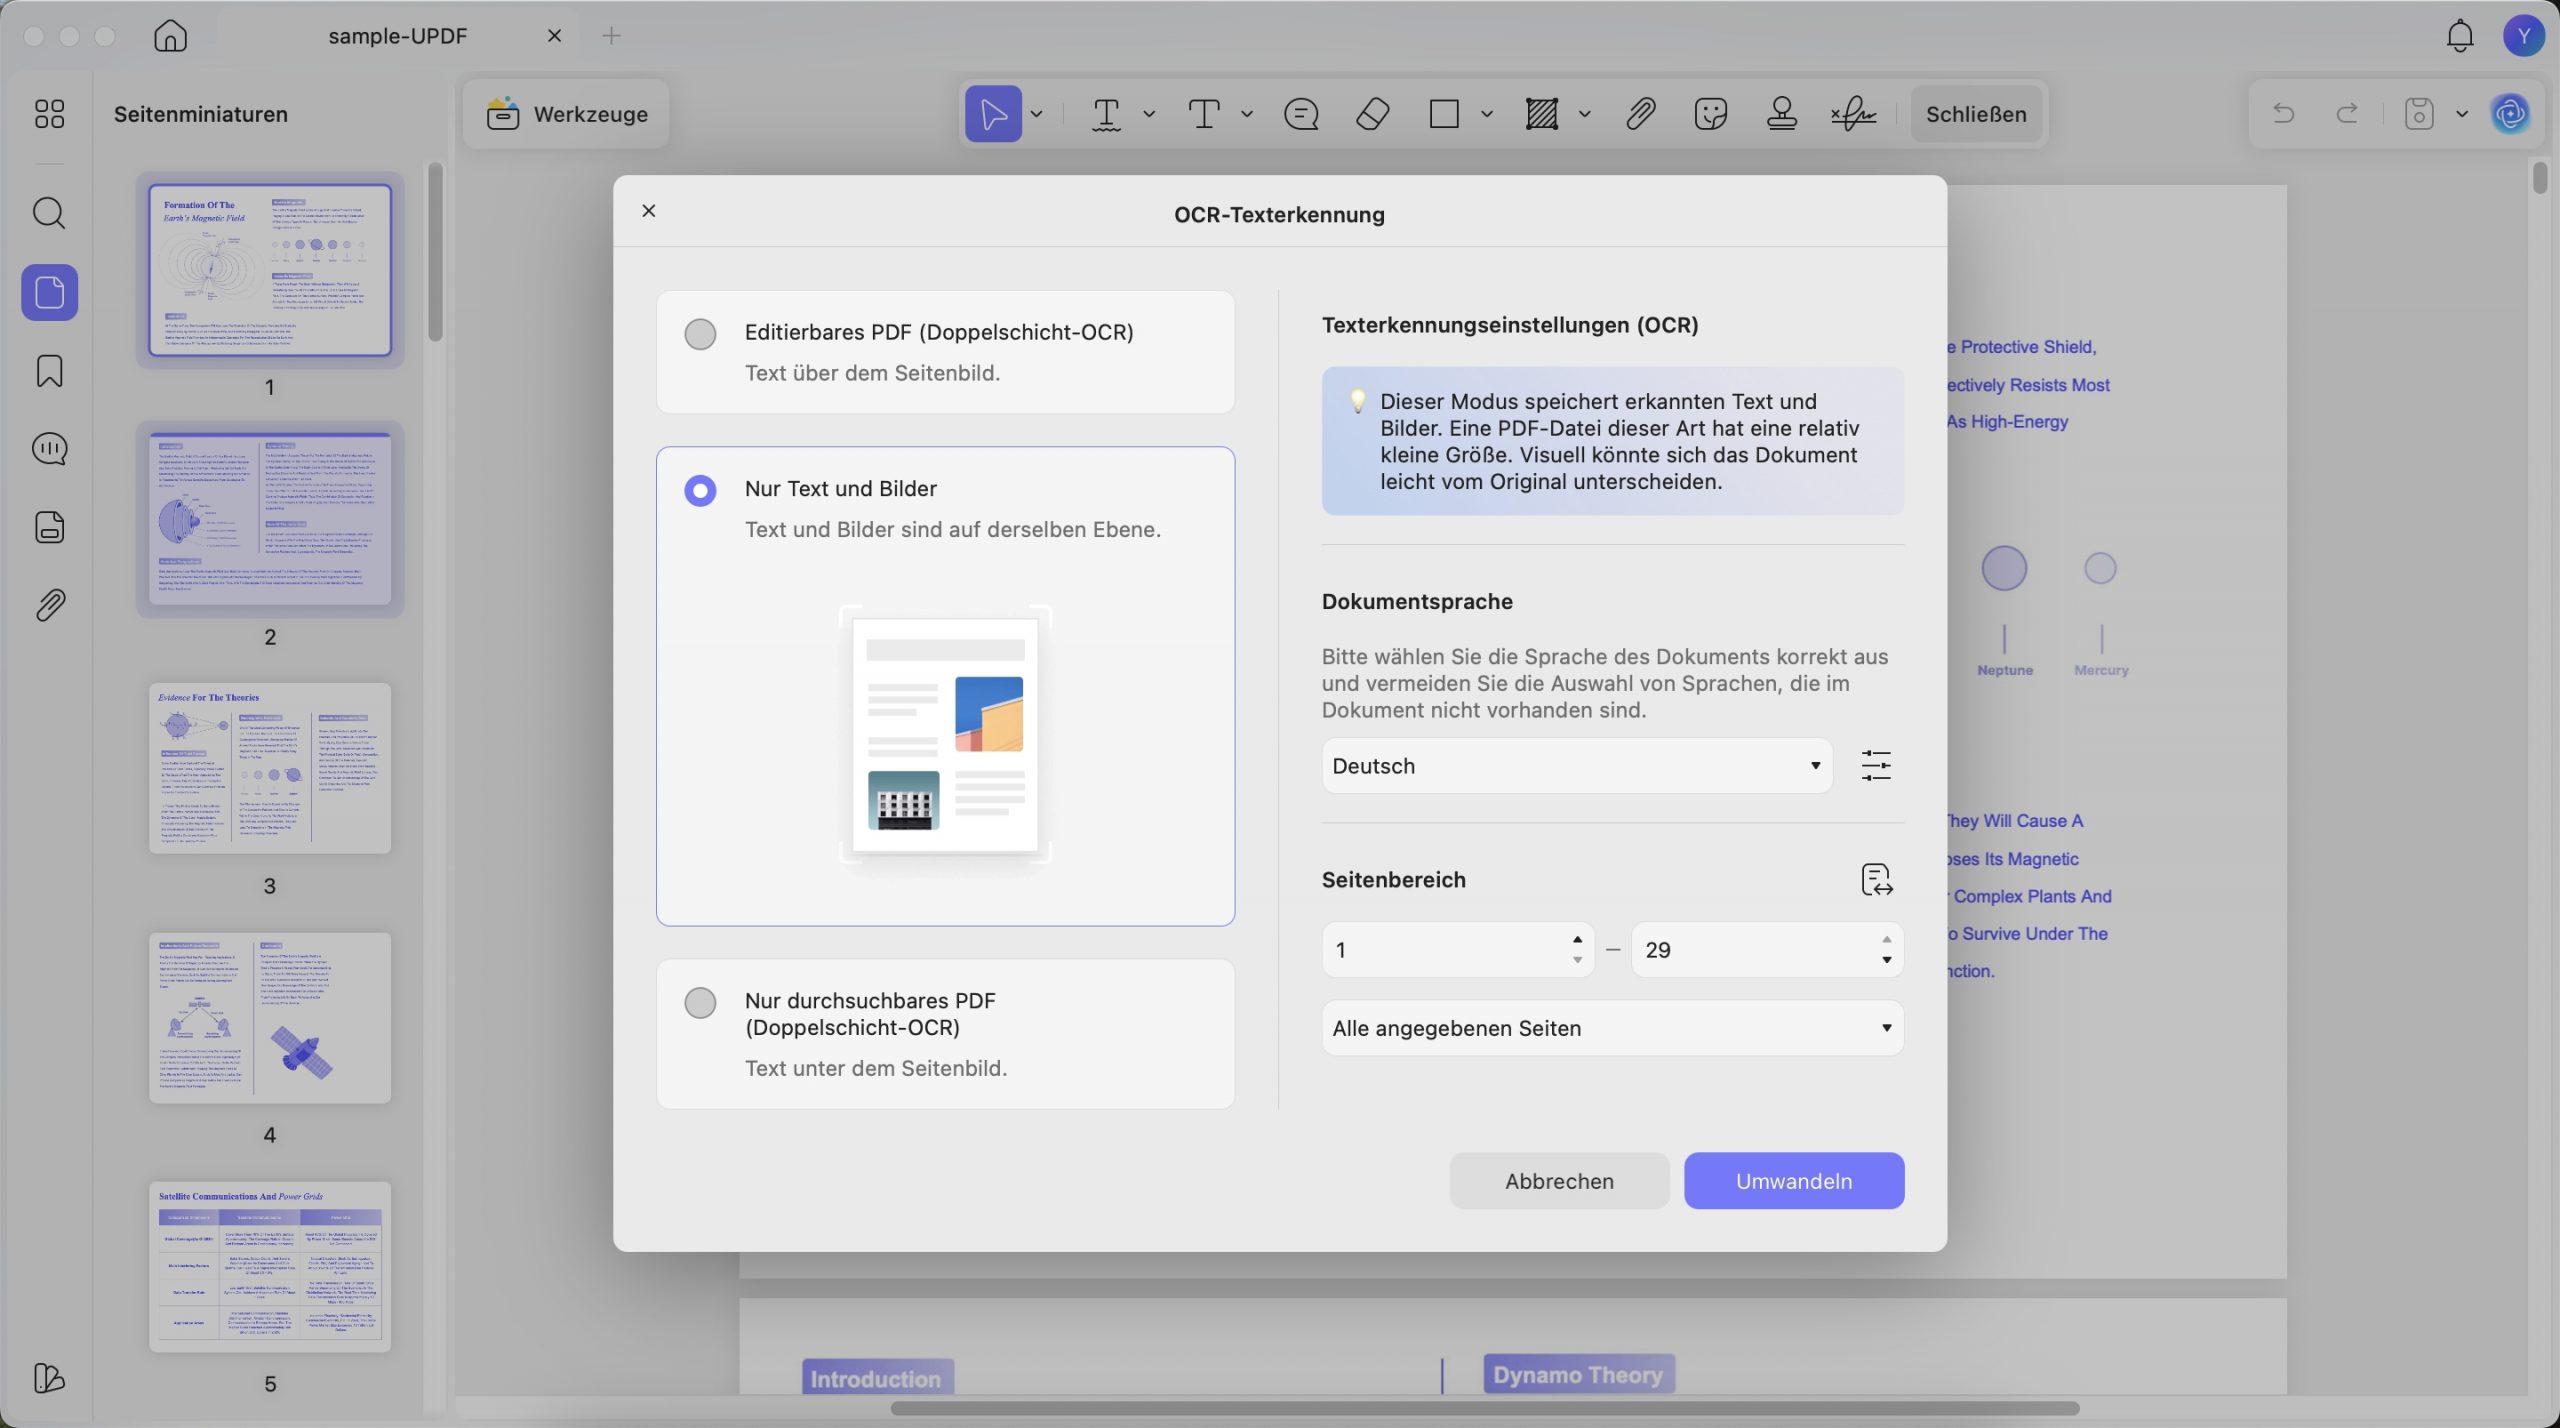Image resolution: width=2560 pixels, height=1428 pixels.
Task: Decrease the end page number stepper
Action: [x=1886, y=960]
